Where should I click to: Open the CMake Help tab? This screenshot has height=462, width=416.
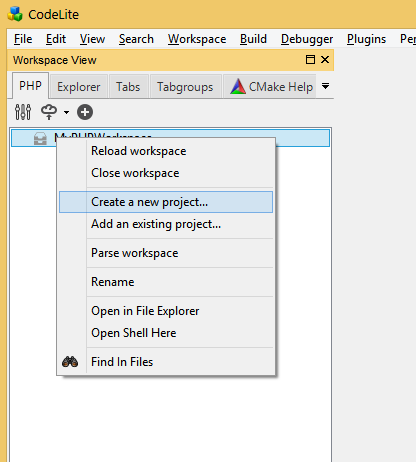(x=270, y=87)
